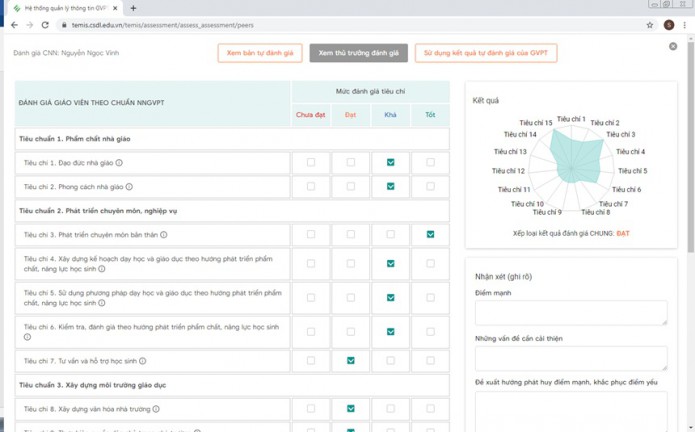This screenshot has height=432, width=695.
Task: Open a new browser tab
Action: 133,8
